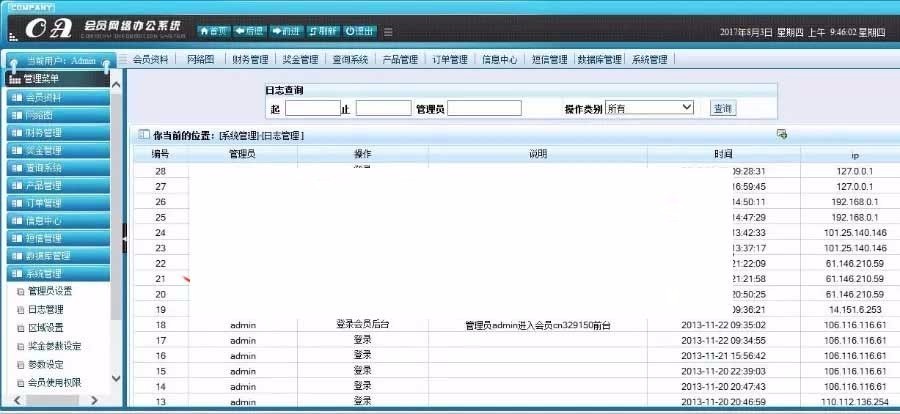
Task: Open 参数设定 in the sidebar tree
Action: [45, 365]
